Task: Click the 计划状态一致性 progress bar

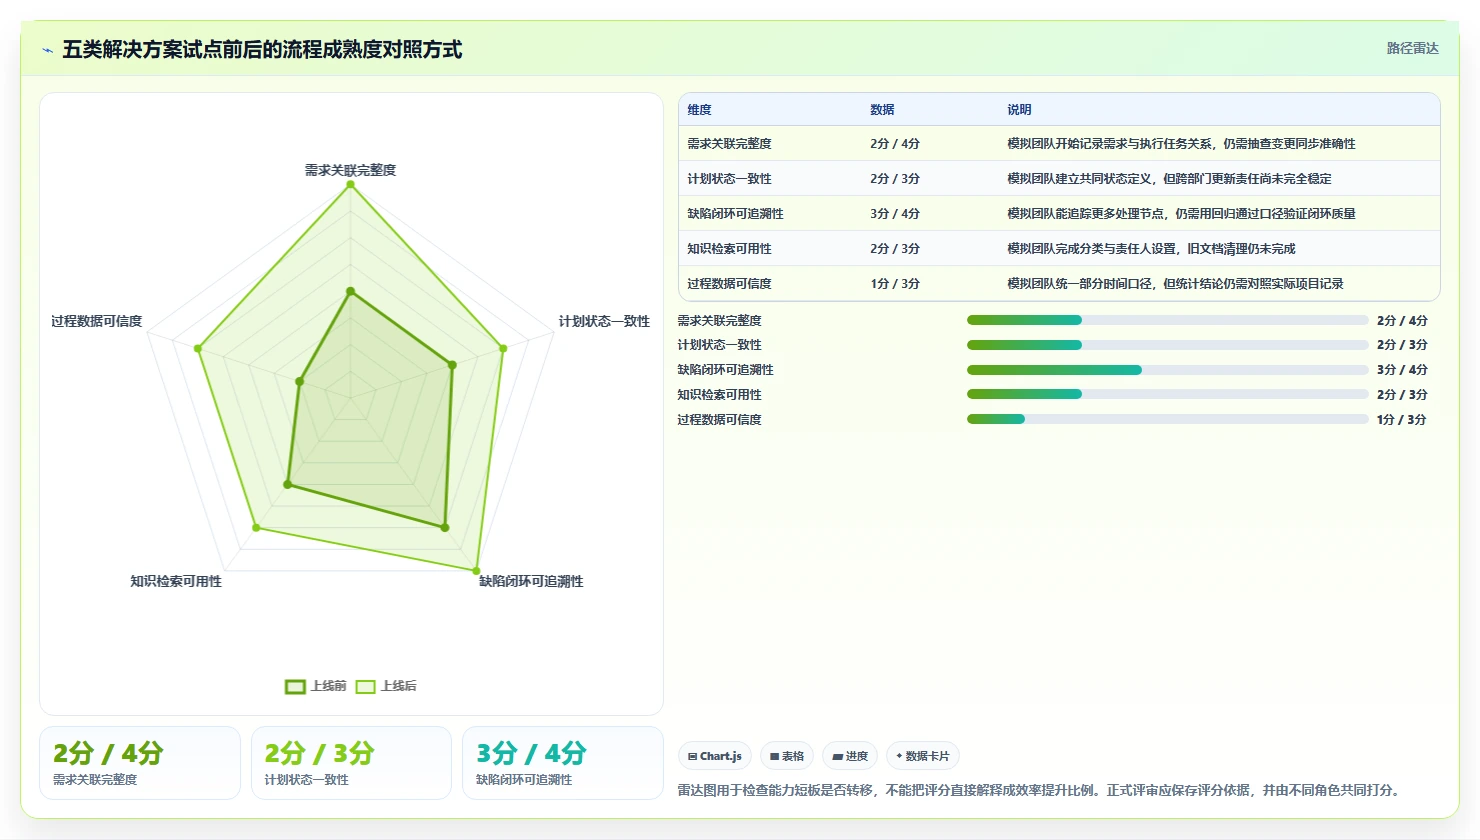Action: [x=1167, y=345]
